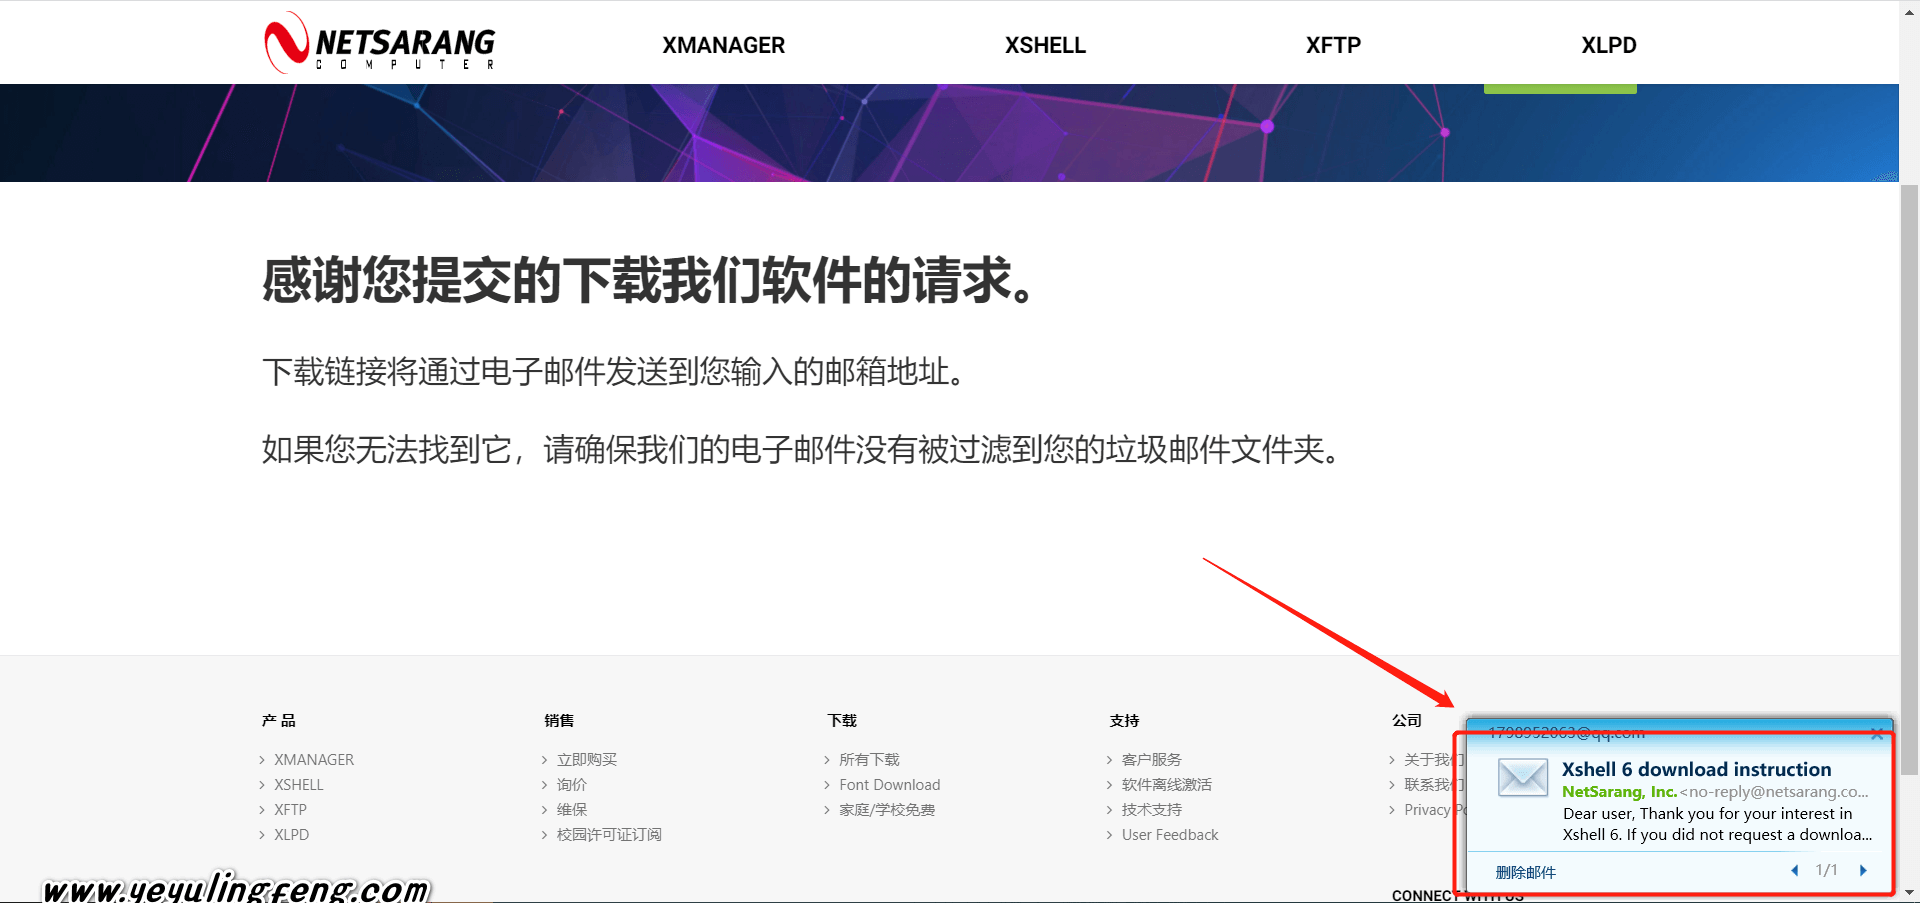
Task: Open the 关于我们 footer link
Action: (1433, 760)
